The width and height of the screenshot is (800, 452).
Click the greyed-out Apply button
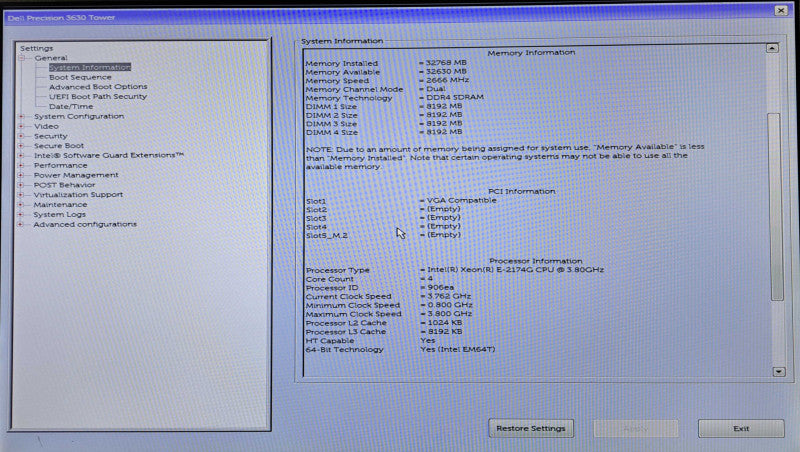pos(636,429)
